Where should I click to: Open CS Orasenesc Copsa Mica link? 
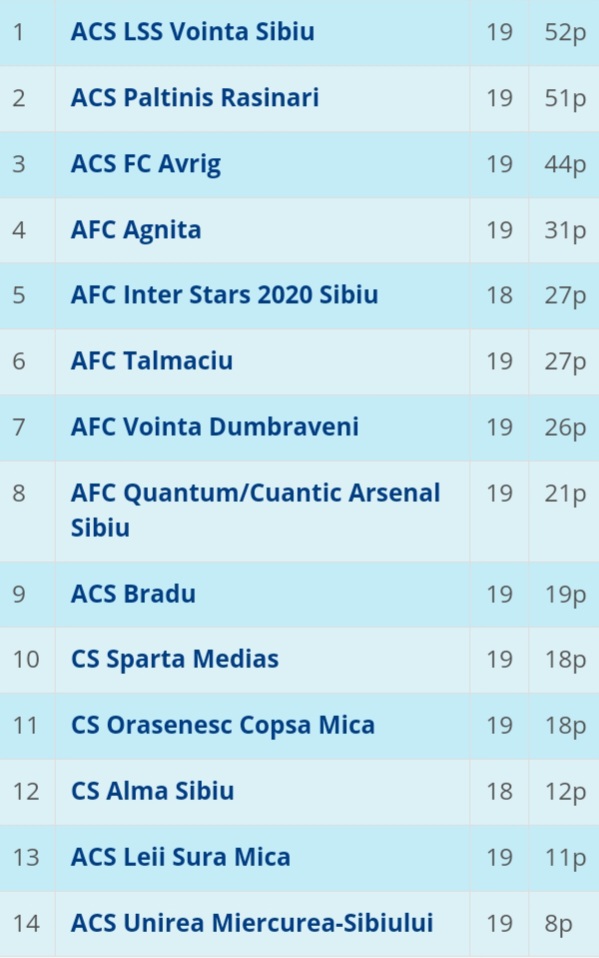222,725
